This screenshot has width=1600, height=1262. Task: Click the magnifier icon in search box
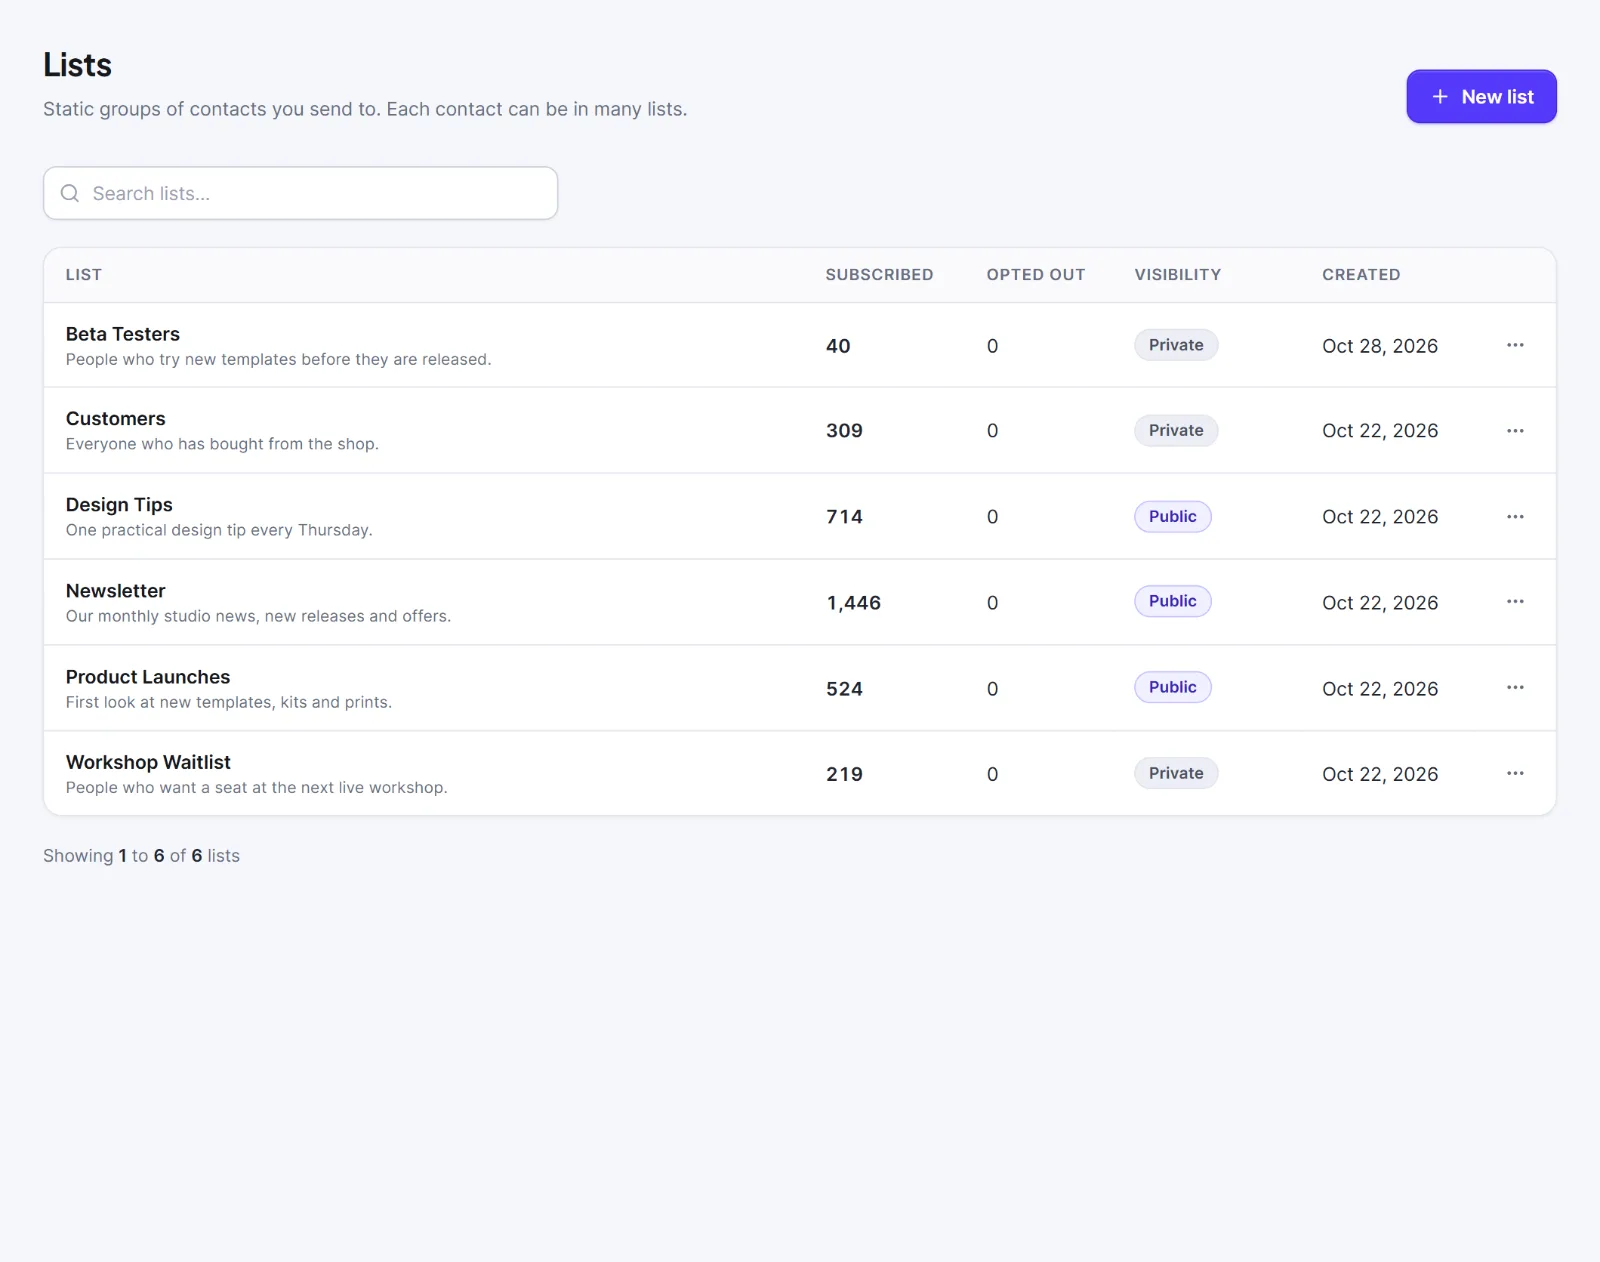70,193
